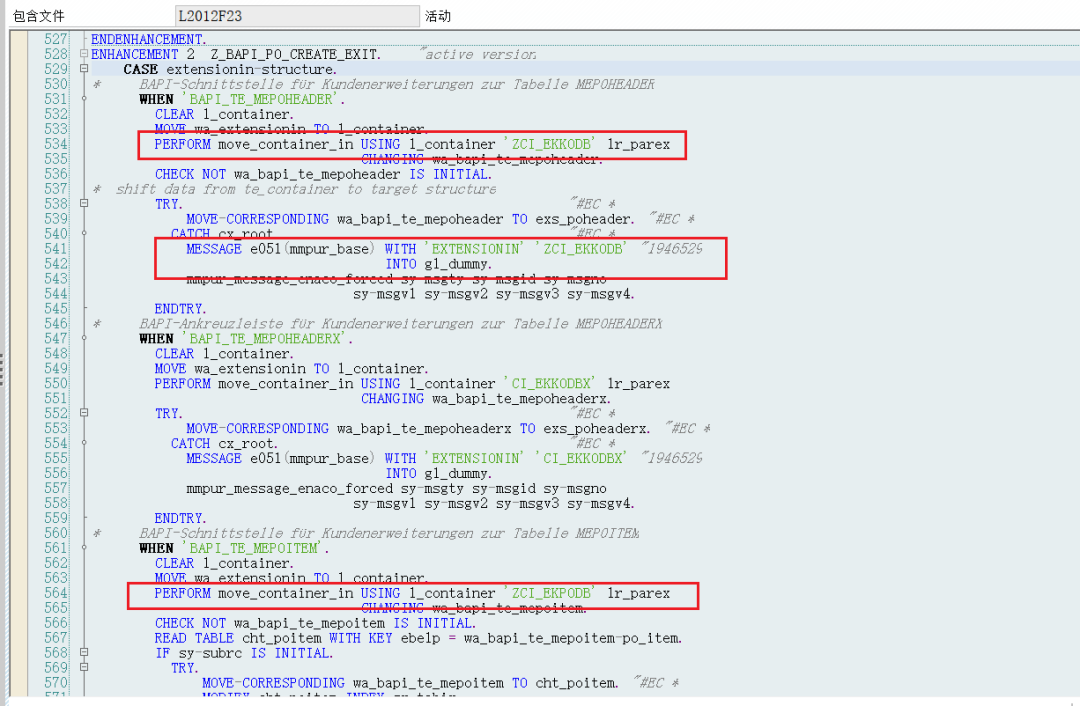This screenshot has height=706, width=1080.
Task: Click the BAPI-Schnittstelle MEPOITEM comment on line 560
Action: [x=389, y=533]
